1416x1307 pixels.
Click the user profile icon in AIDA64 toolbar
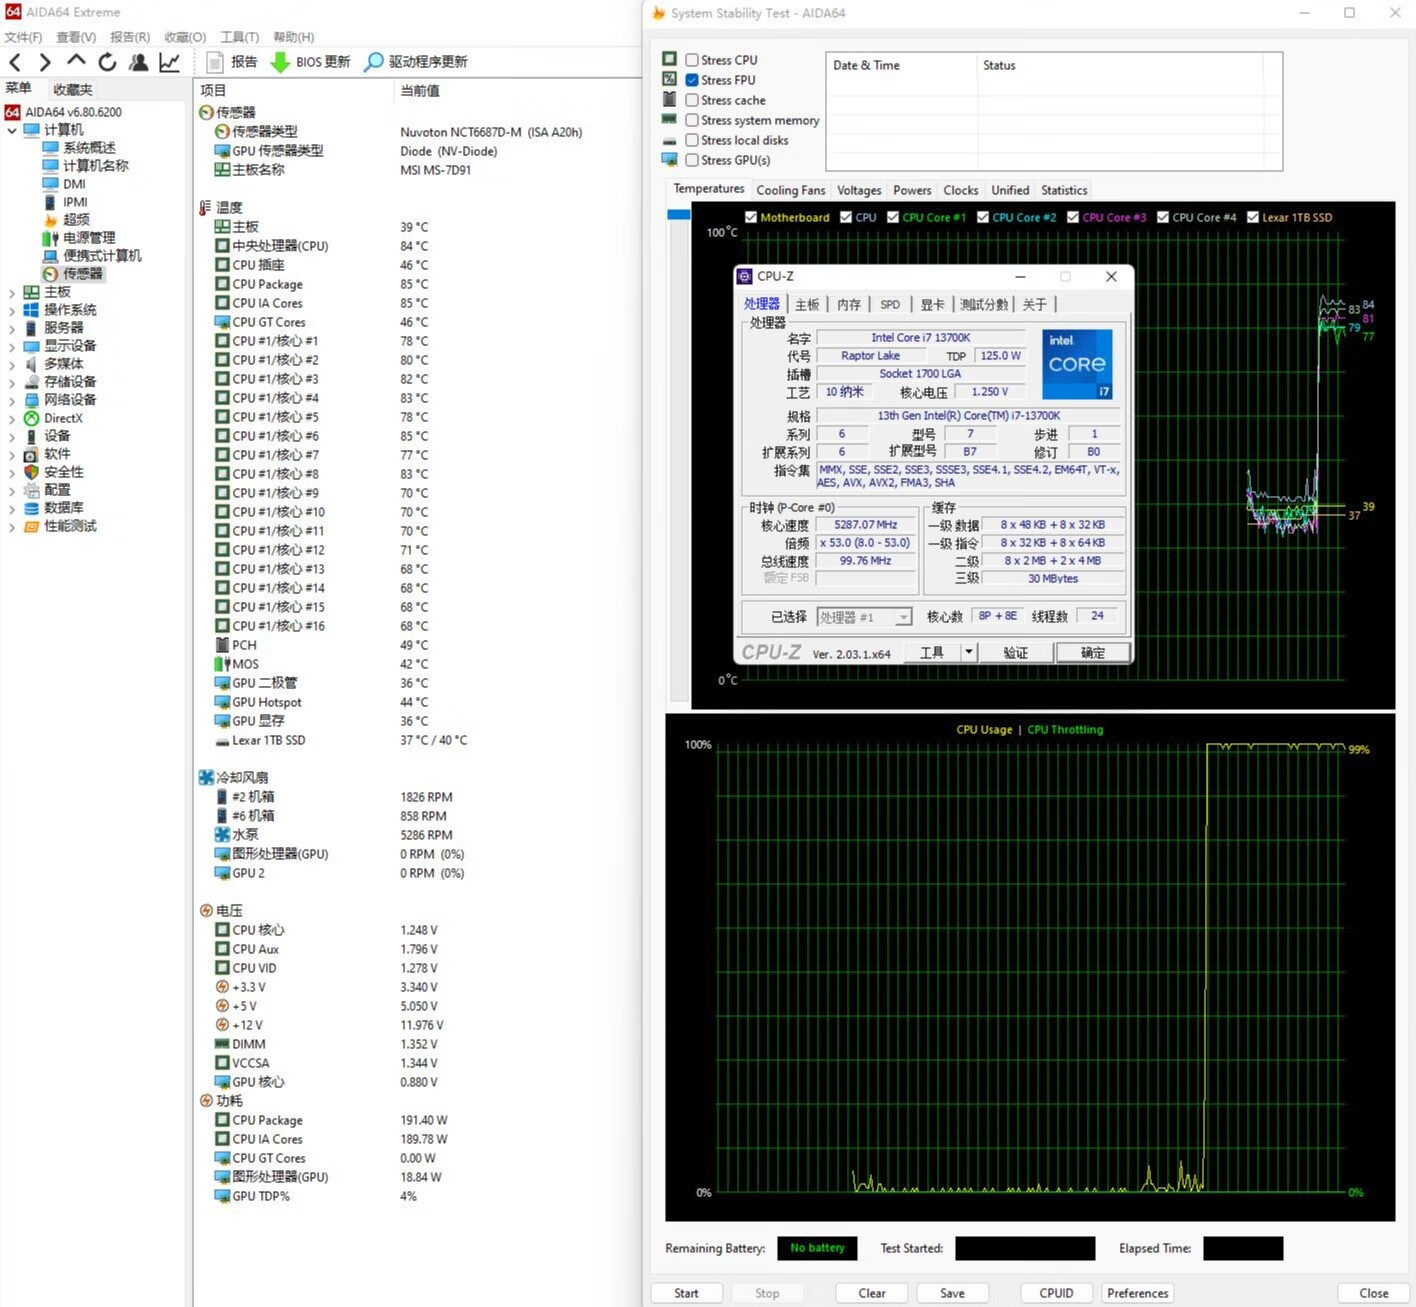pyautogui.click(x=139, y=62)
